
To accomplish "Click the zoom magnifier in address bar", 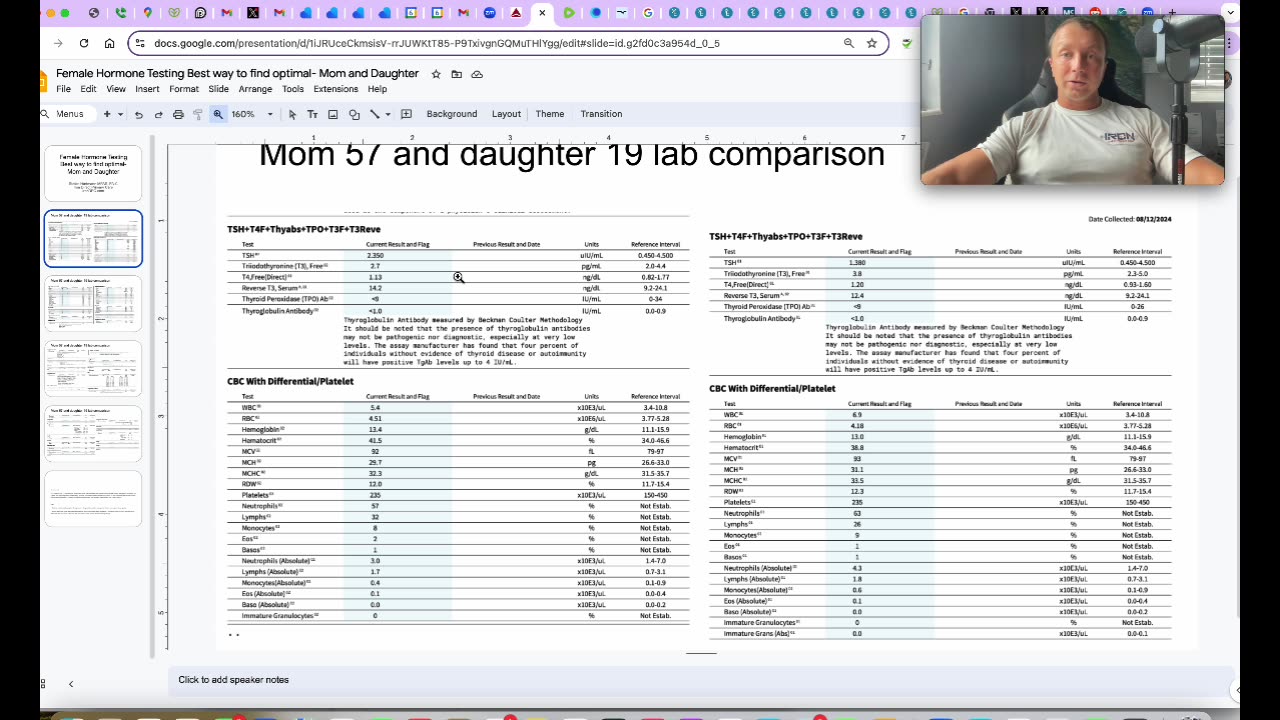I will tap(848, 43).
